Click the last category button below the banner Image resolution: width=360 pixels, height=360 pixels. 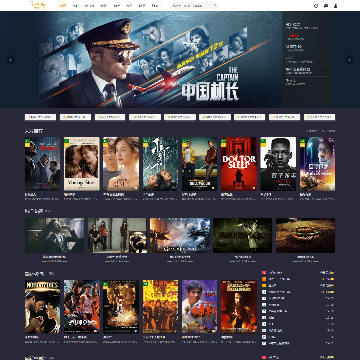point(319,117)
